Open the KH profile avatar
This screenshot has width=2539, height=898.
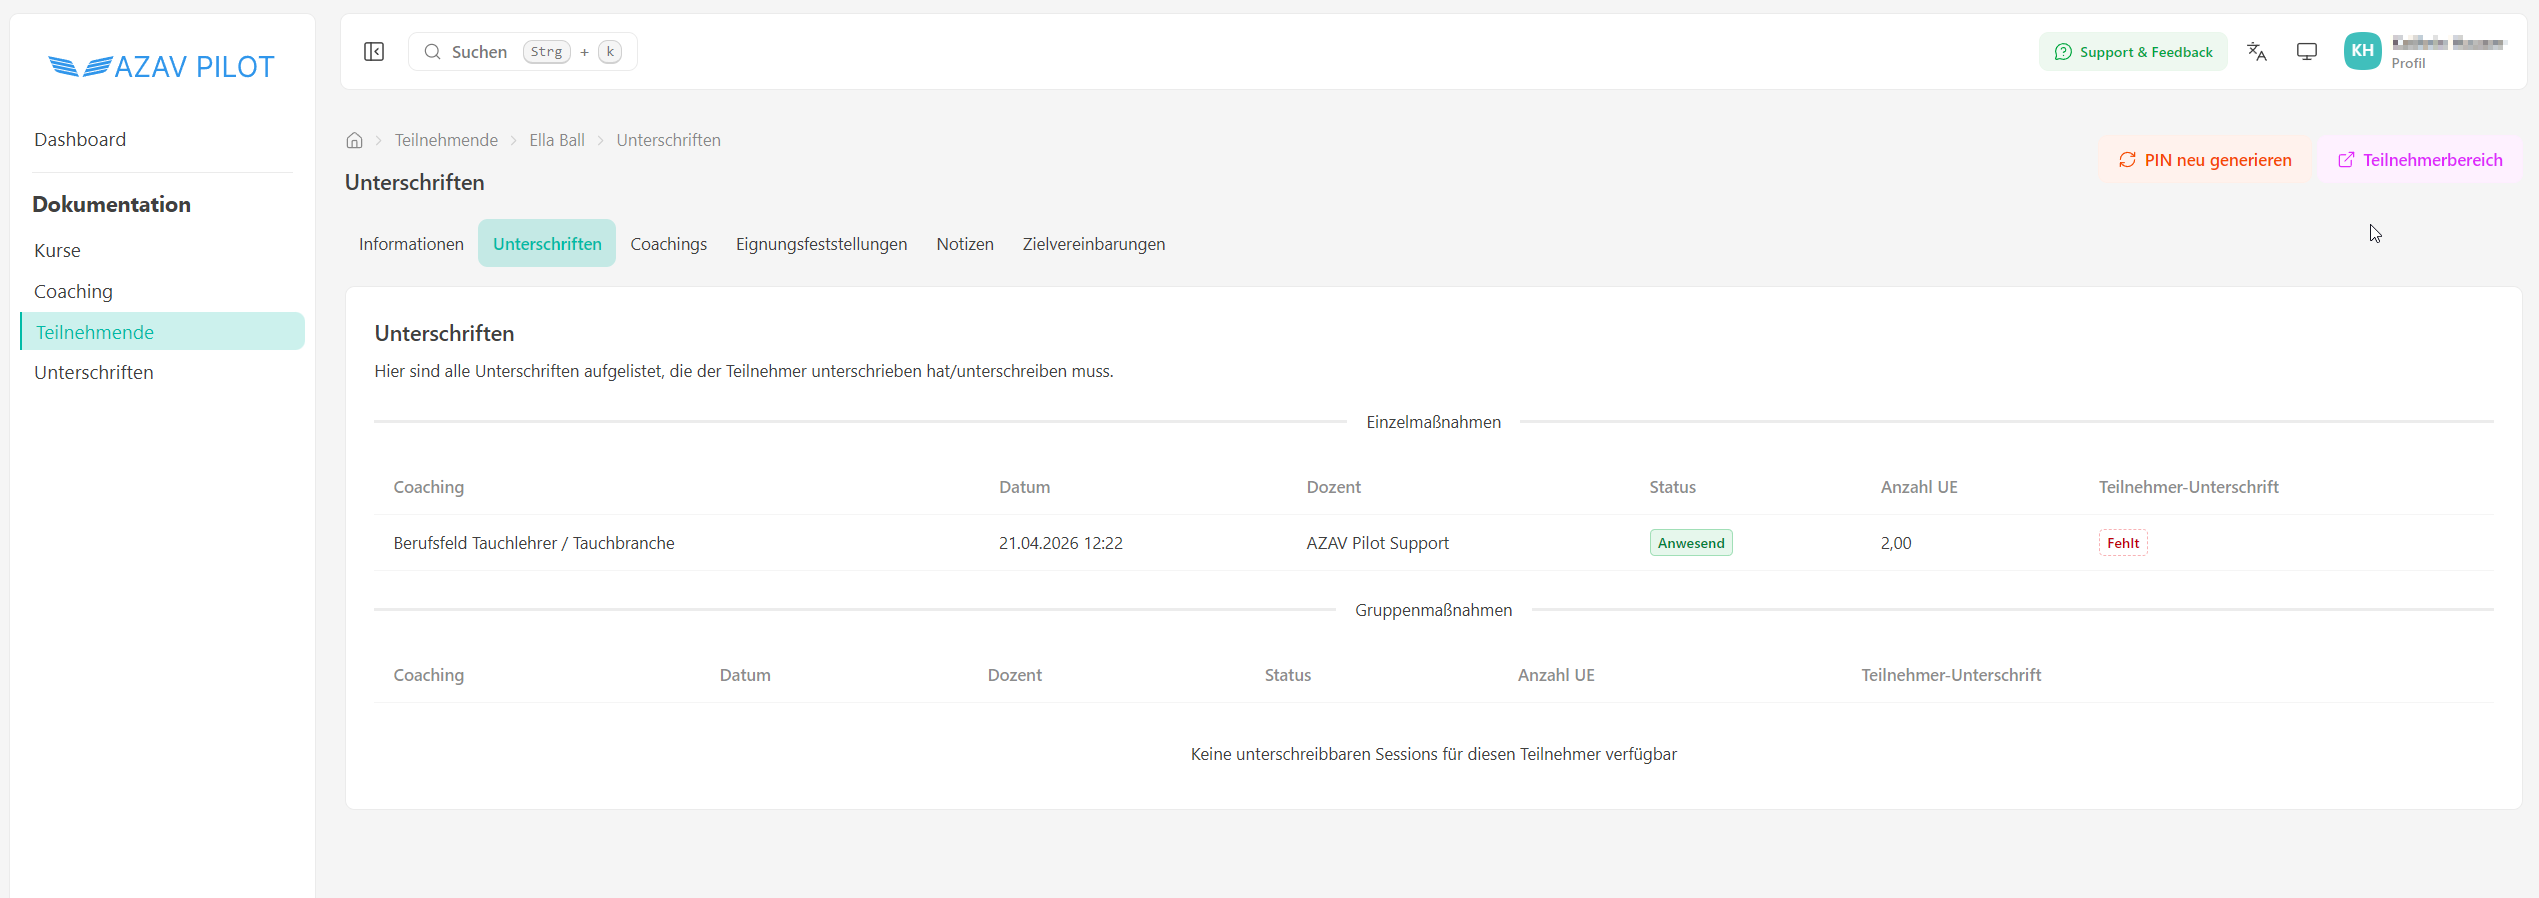click(x=2362, y=51)
